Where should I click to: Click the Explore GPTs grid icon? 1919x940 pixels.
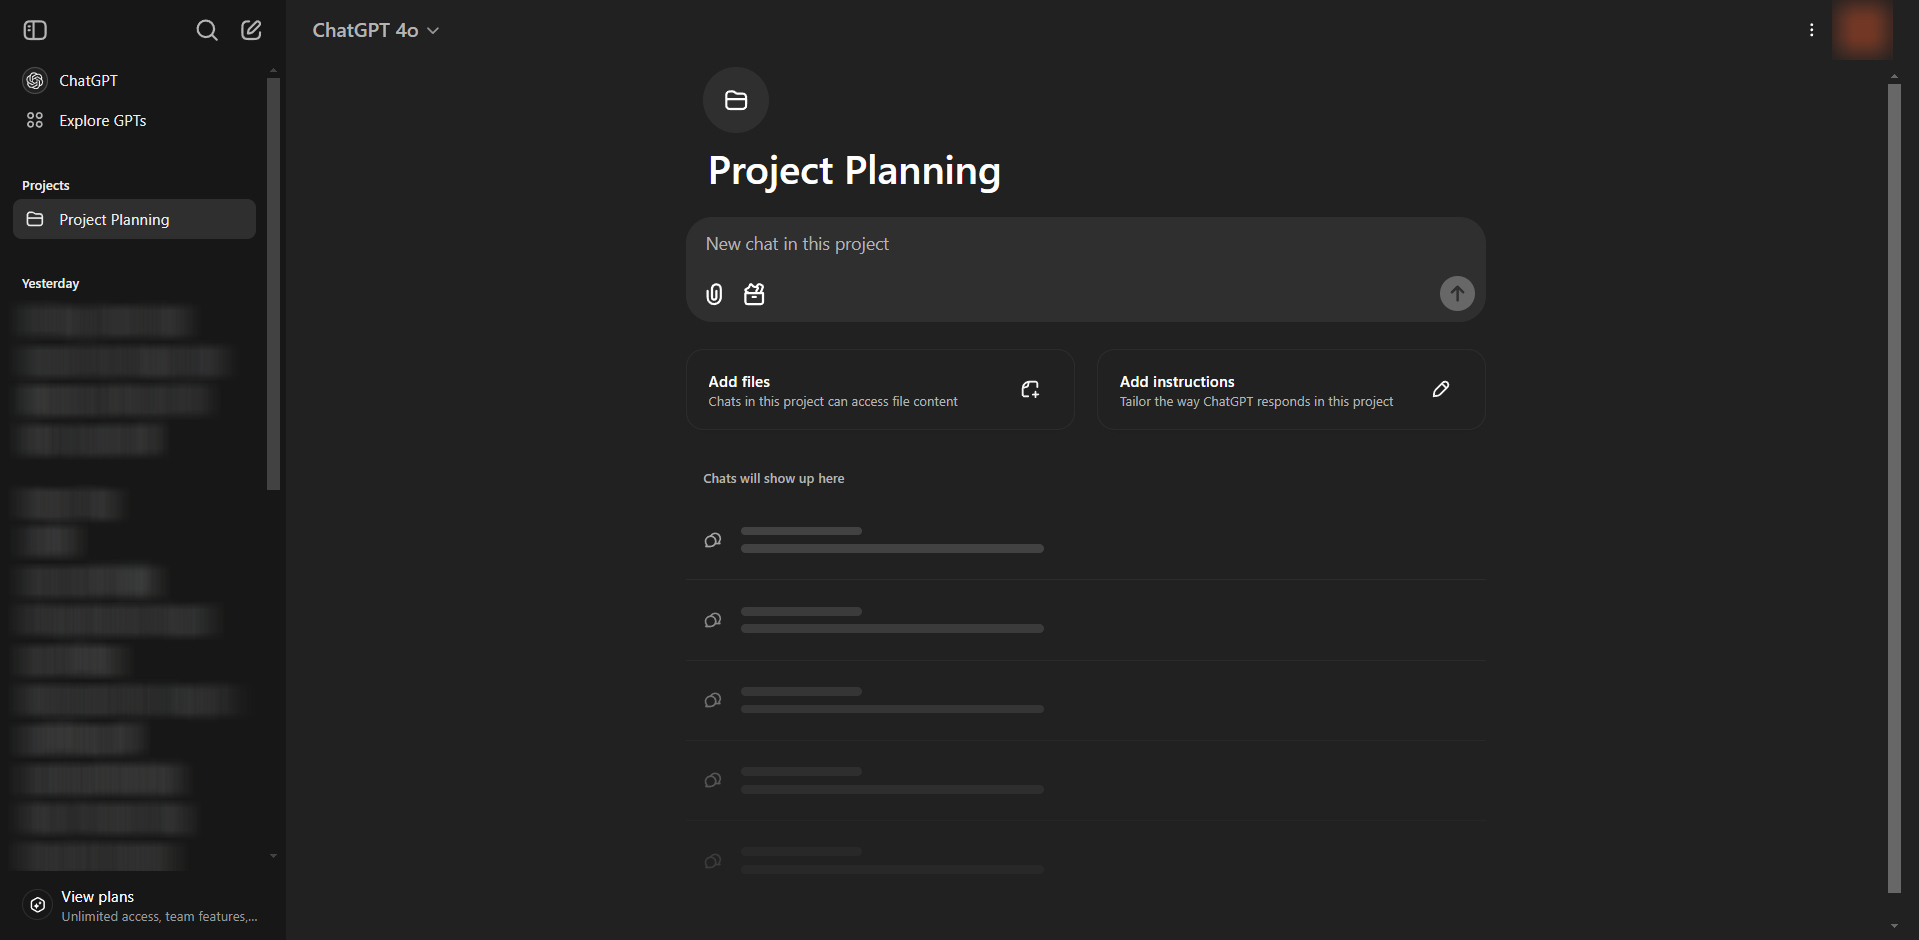(35, 120)
